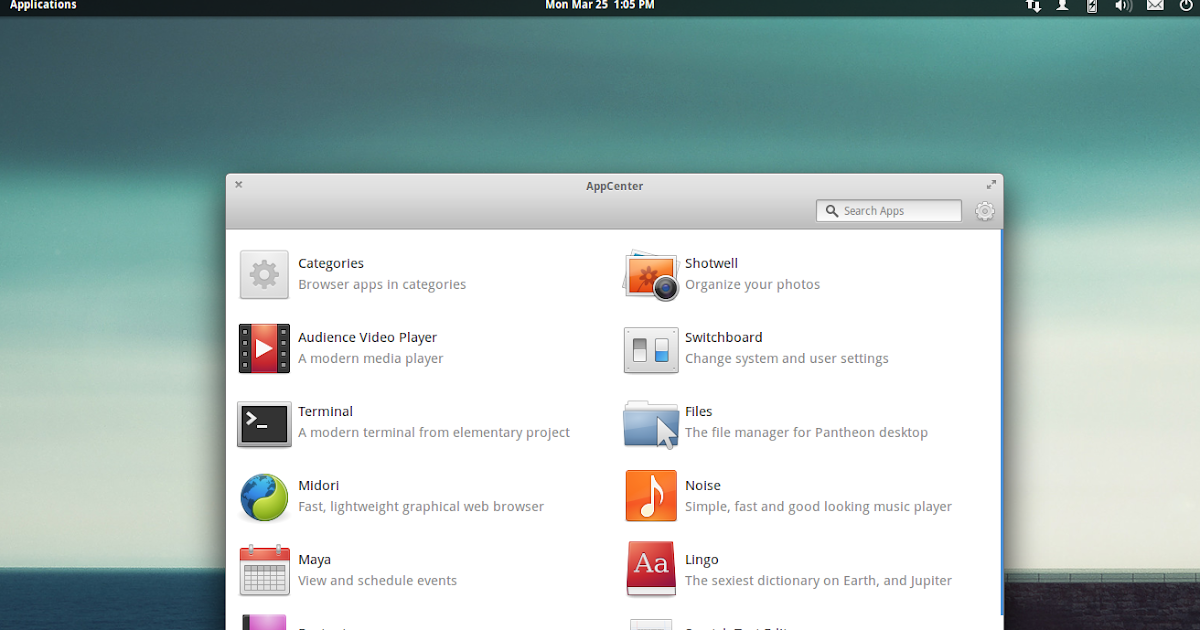Image resolution: width=1200 pixels, height=630 pixels.
Task: Click the battery indicator in panel
Action: pos(1092,6)
